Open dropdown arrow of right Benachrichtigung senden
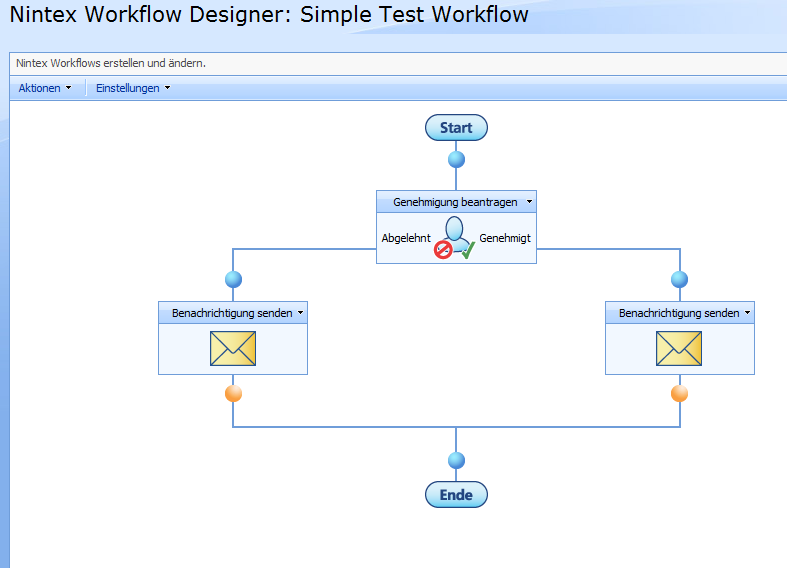This screenshot has height=568, width=787. (x=747, y=313)
